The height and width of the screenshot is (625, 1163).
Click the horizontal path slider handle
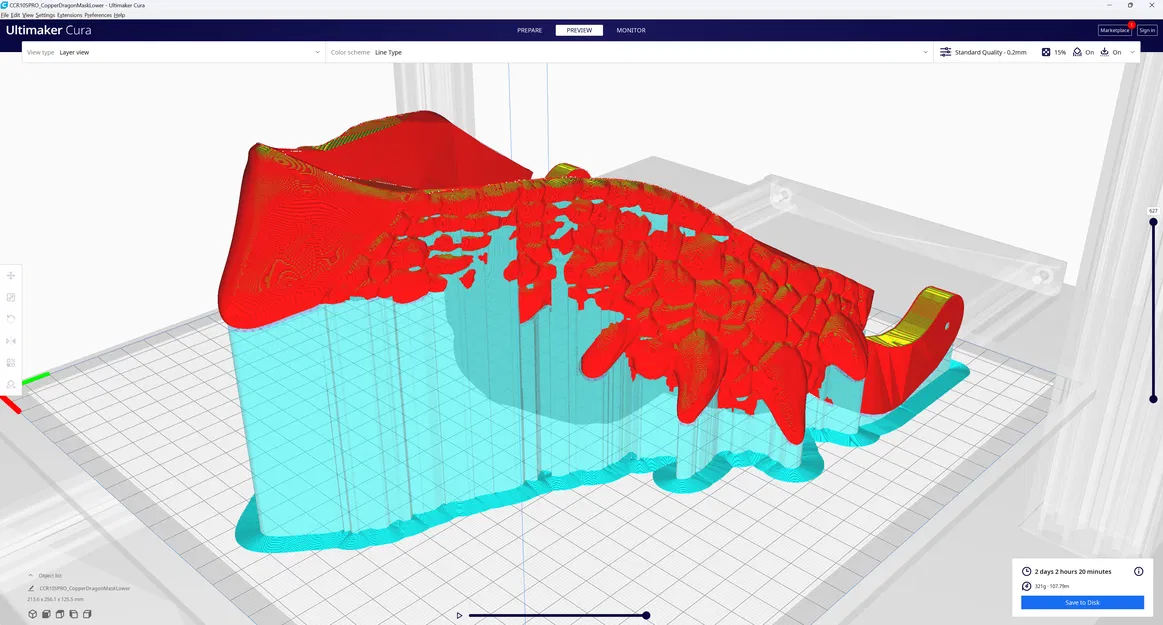coord(646,615)
